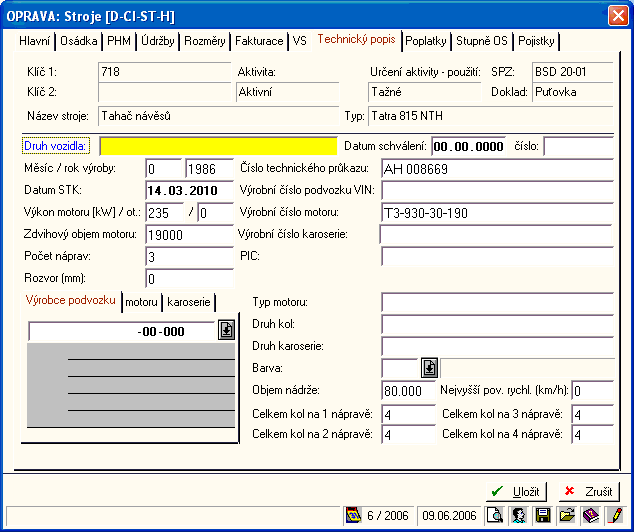Click the user profile icon in status bar

click(519, 515)
